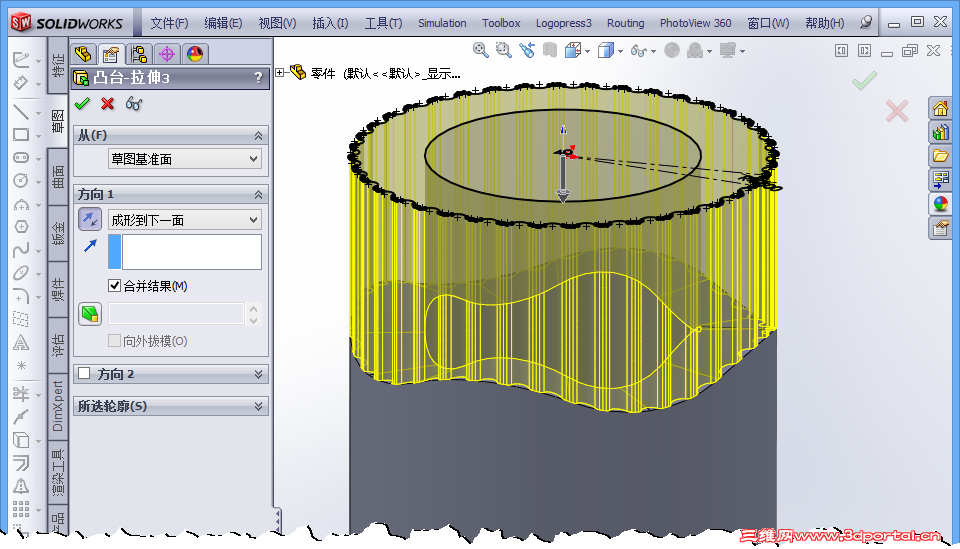Click the Linear Sketch Pattern grid icon
This screenshot has width=960, height=549.
tap(21, 508)
